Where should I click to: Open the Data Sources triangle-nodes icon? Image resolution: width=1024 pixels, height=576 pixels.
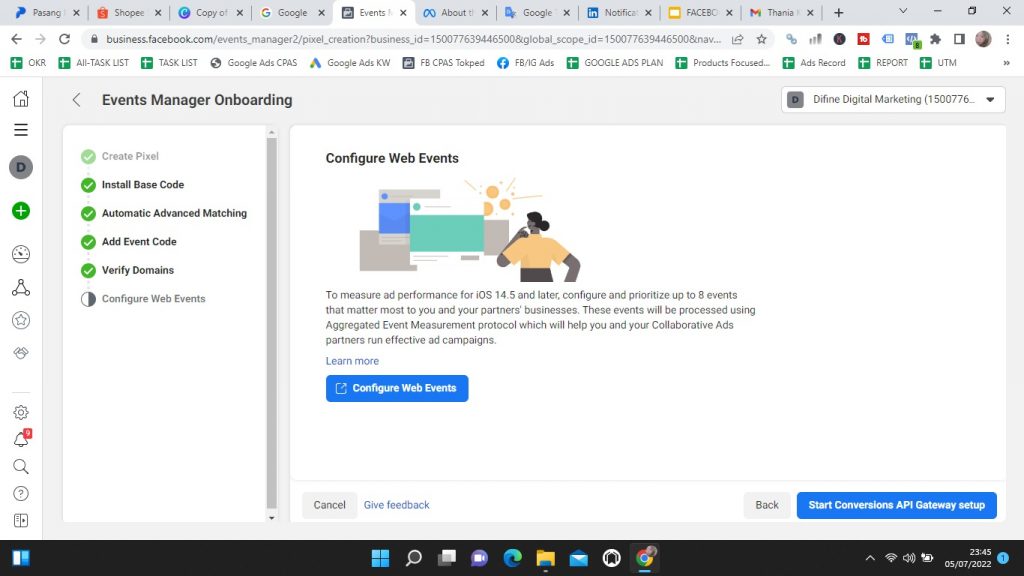[x=20, y=288]
